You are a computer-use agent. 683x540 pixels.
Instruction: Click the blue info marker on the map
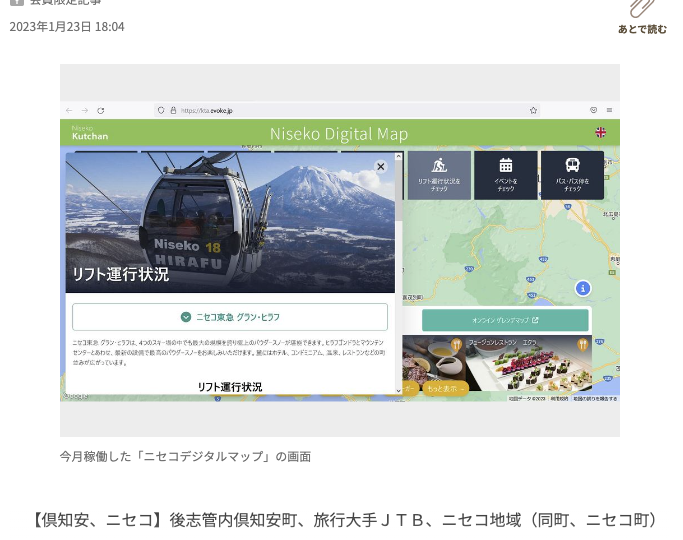[x=583, y=288]
